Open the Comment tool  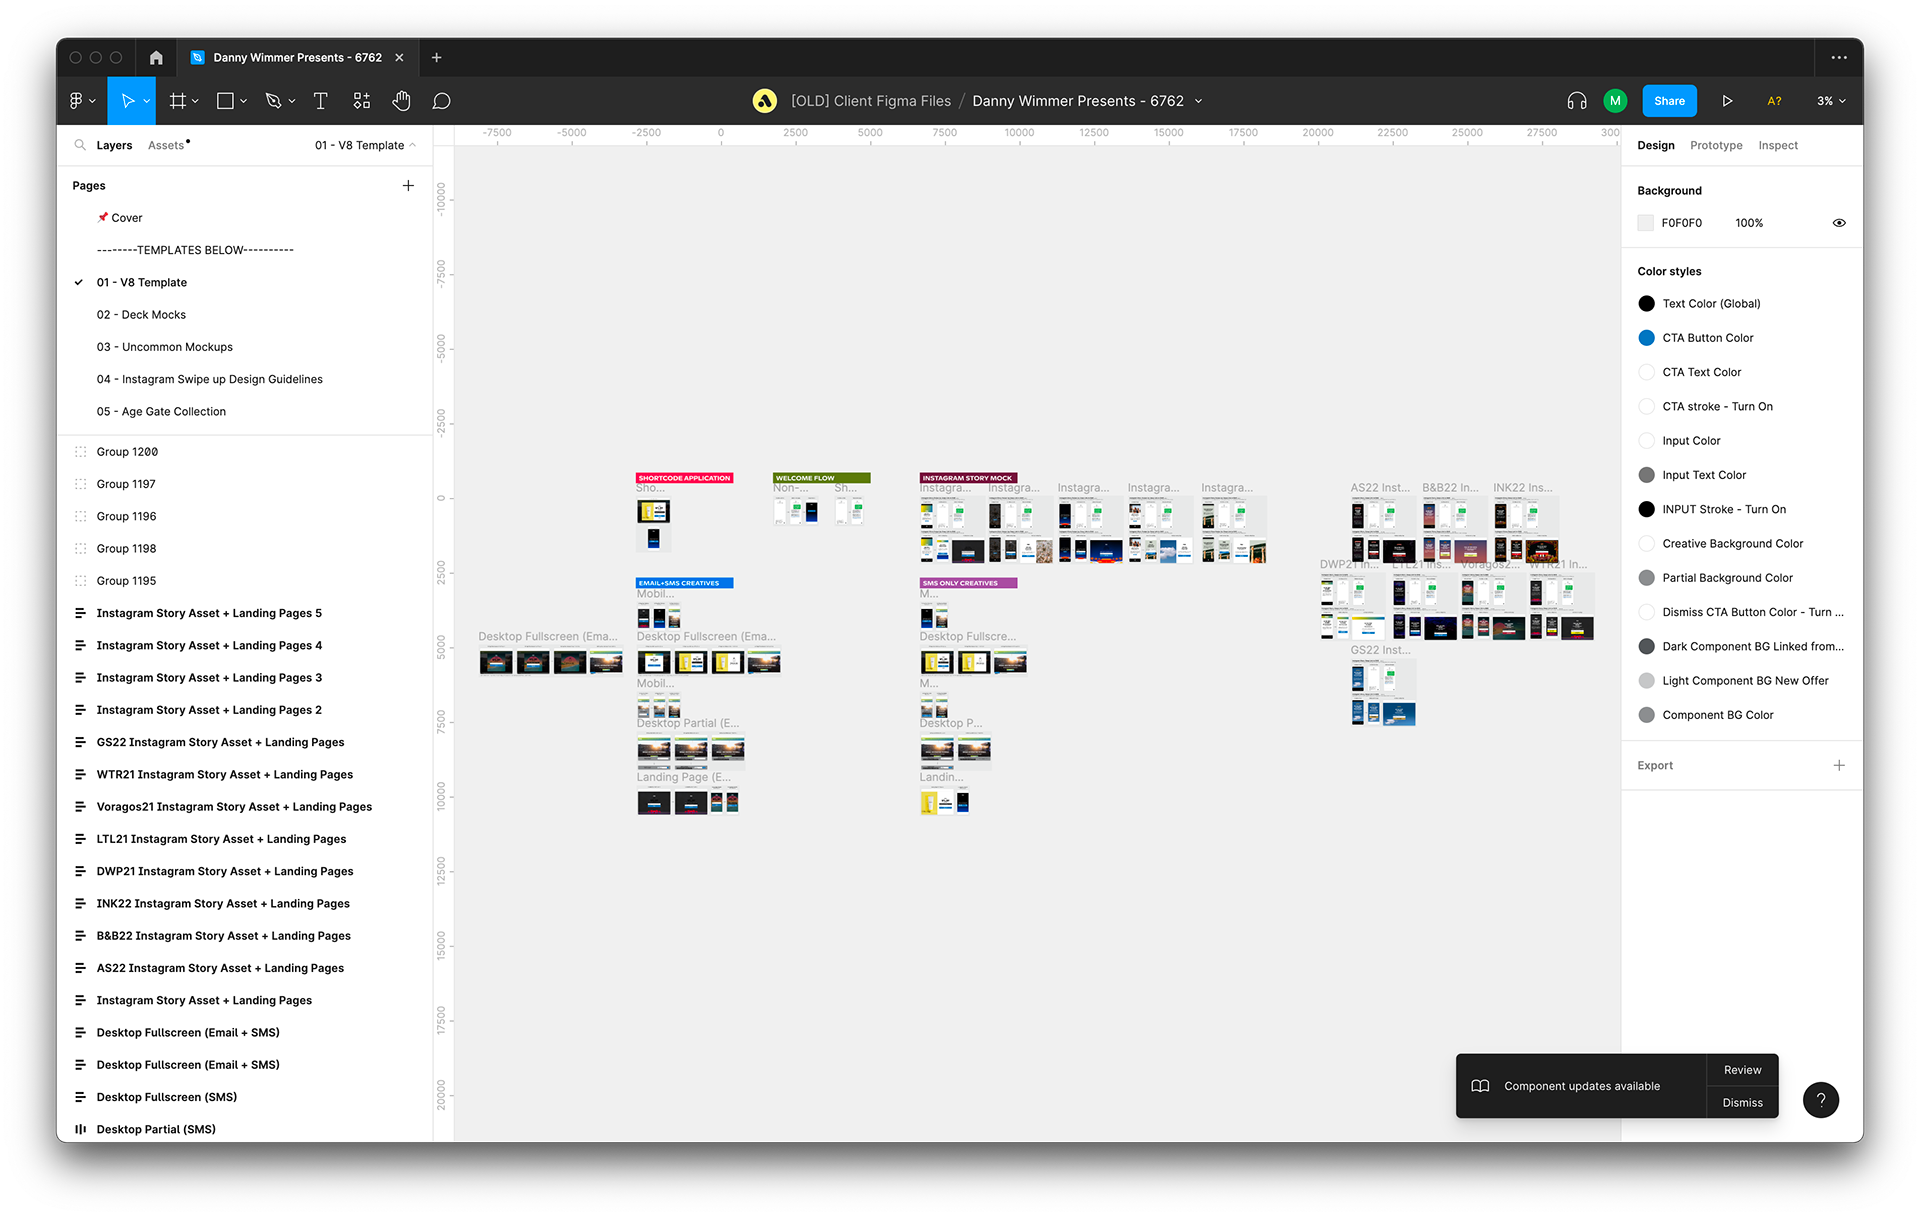[441, 101]
